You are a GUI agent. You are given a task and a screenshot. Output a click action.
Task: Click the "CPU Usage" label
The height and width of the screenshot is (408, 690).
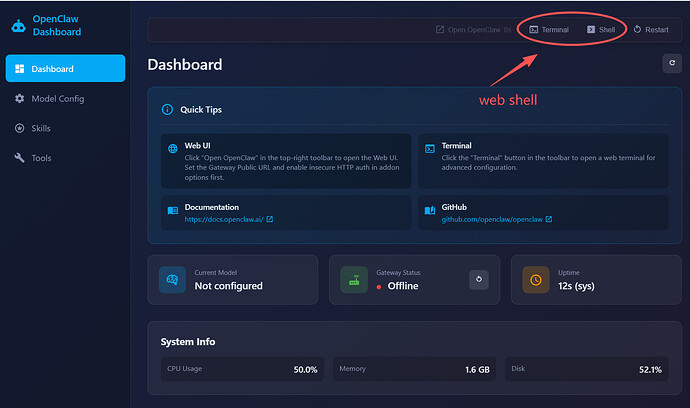point(184,368)
